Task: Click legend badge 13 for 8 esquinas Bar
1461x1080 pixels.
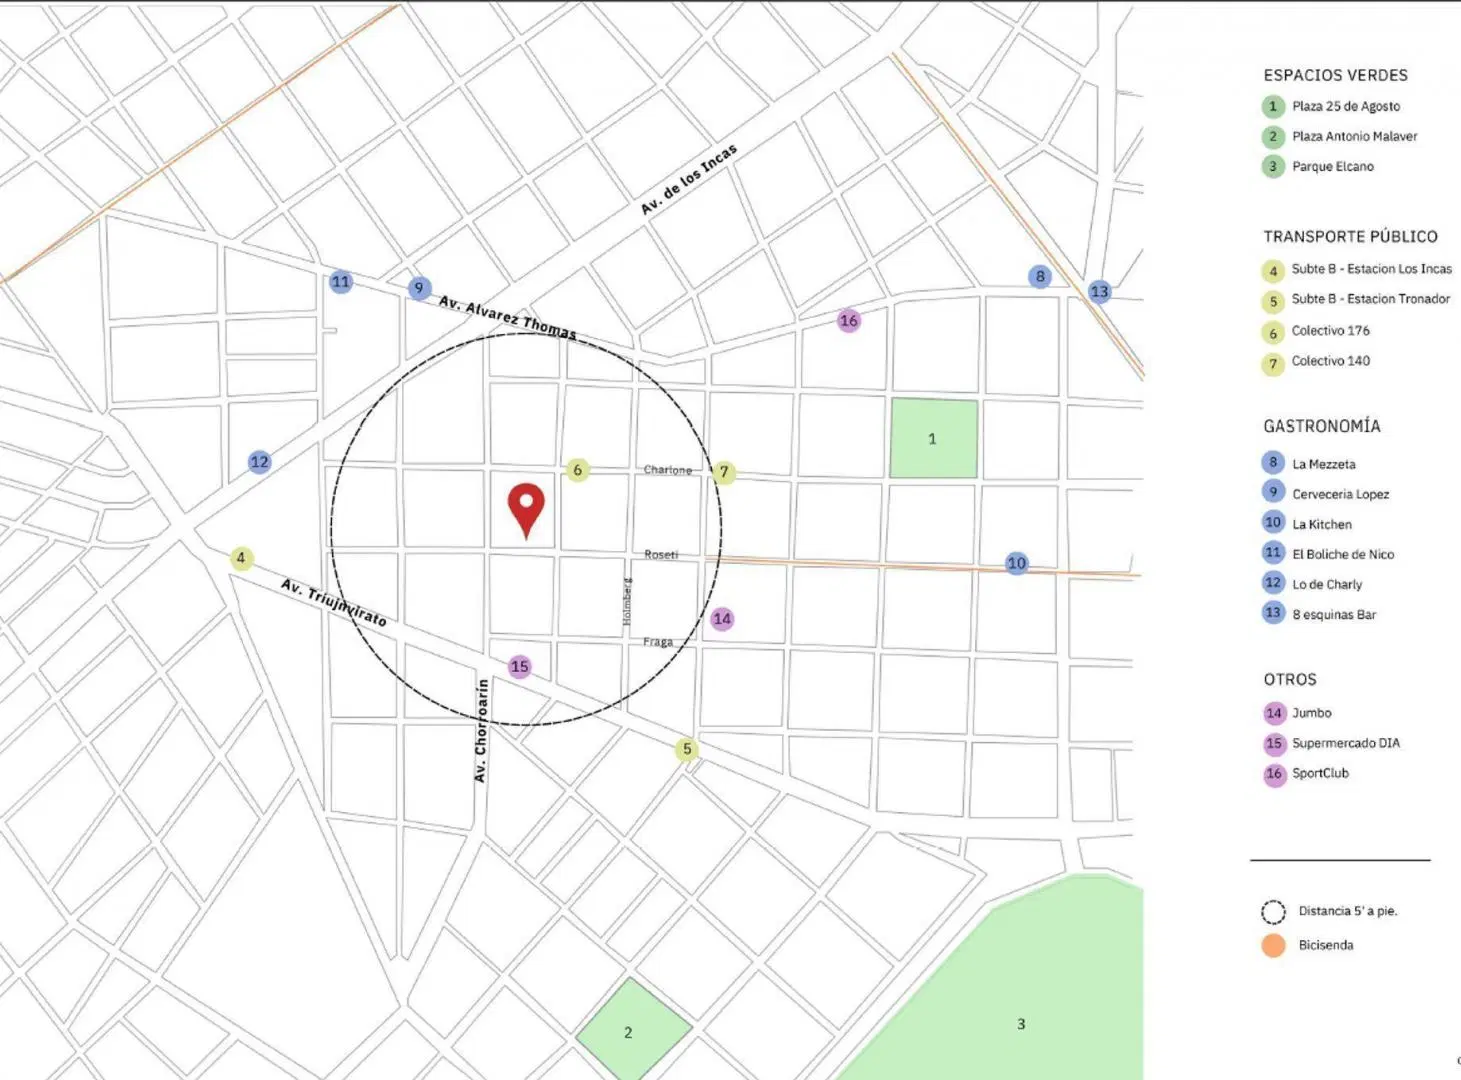Action: 1273,612
